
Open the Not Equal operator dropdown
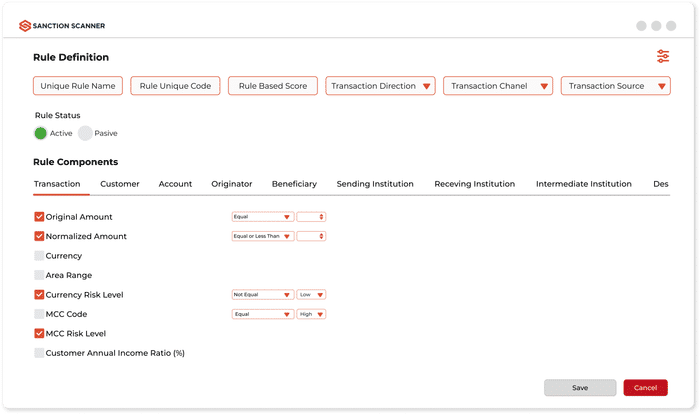(x=262, y=294)
